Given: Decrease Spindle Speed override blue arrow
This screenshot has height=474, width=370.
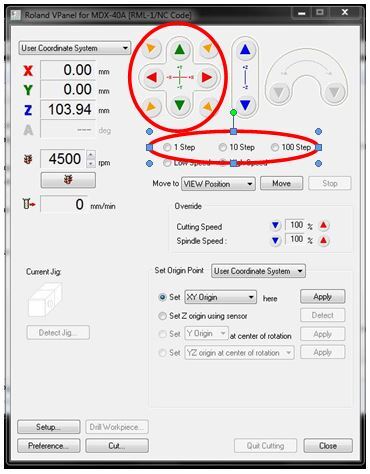Looking at the screenshot, I should [x=275, y=240].
